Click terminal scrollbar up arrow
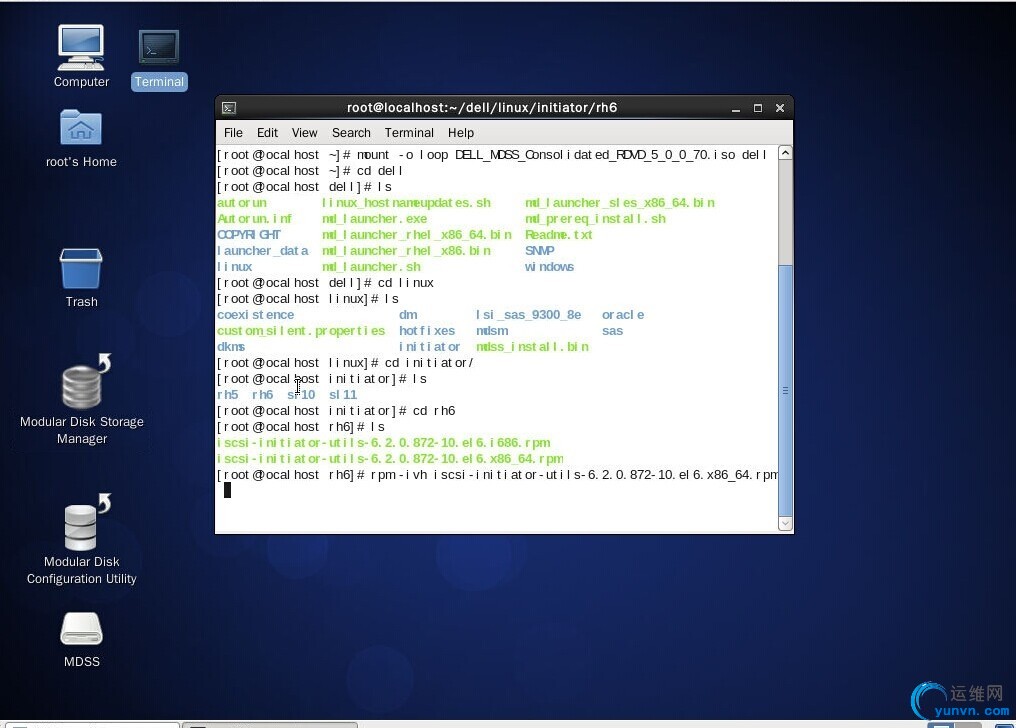This screenshot has height=728, width=1016. coord(785,154)
